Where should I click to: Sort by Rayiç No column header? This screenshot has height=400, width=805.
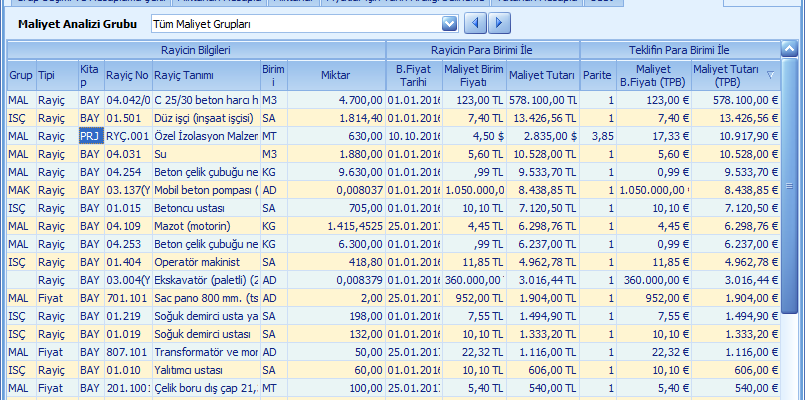click(x=127, y=75)
